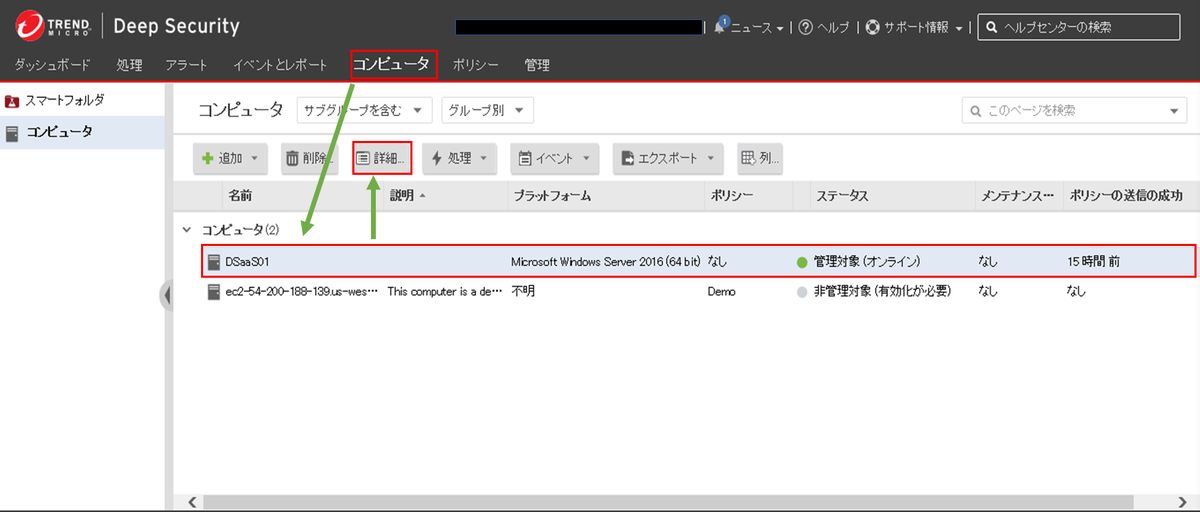Click the green online status dot
Screen dimensions: 1200x512
tap(802, 262)
